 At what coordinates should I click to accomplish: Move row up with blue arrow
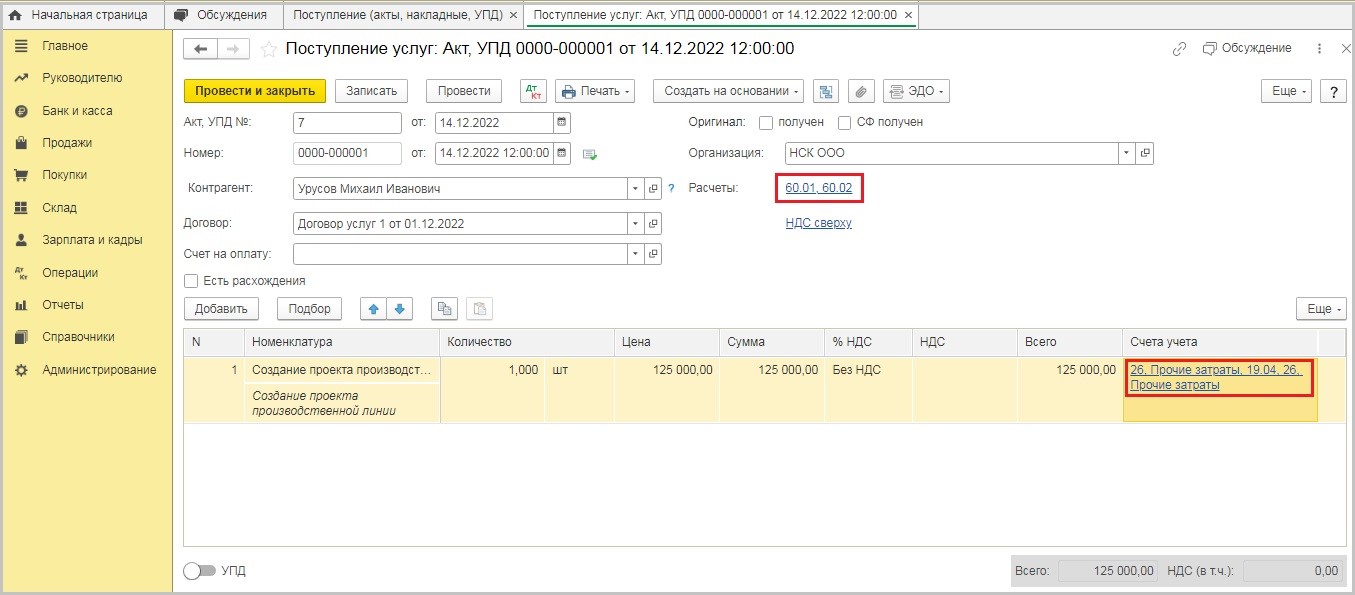tap(373, 309)
